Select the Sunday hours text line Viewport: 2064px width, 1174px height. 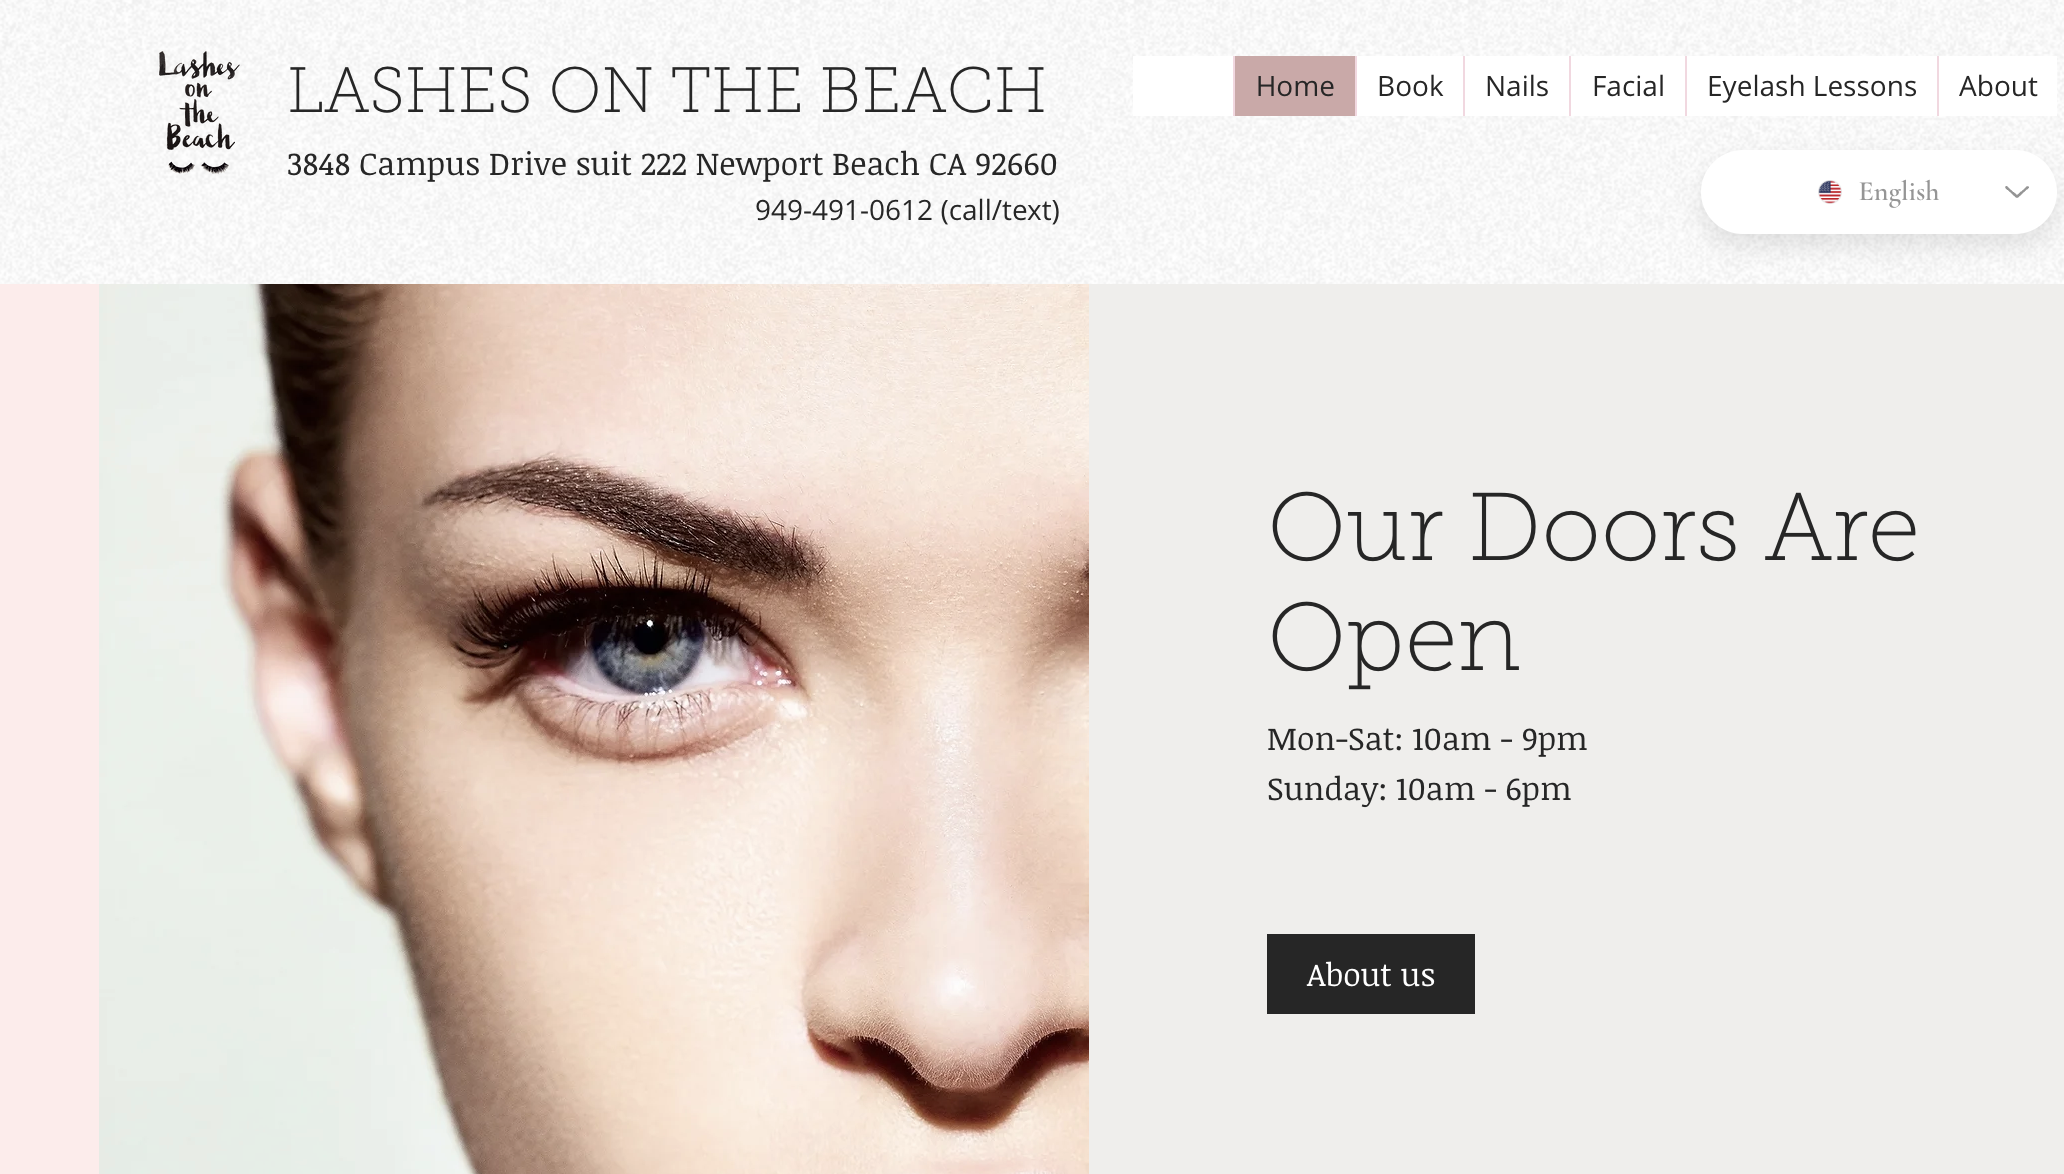point(1419,789)
